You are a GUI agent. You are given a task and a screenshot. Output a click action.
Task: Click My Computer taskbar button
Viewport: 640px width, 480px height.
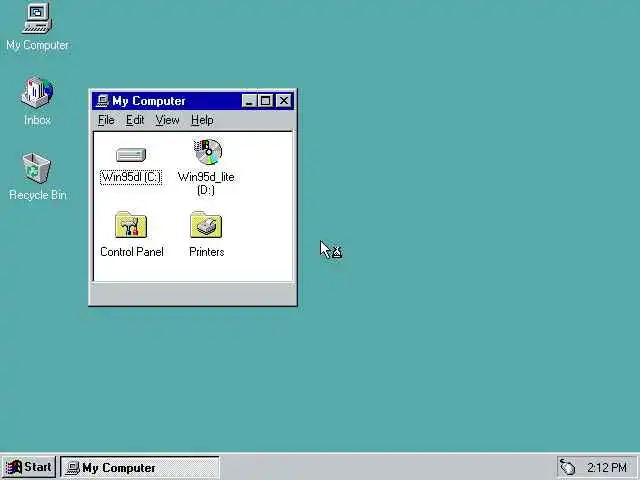coord(140,468)
